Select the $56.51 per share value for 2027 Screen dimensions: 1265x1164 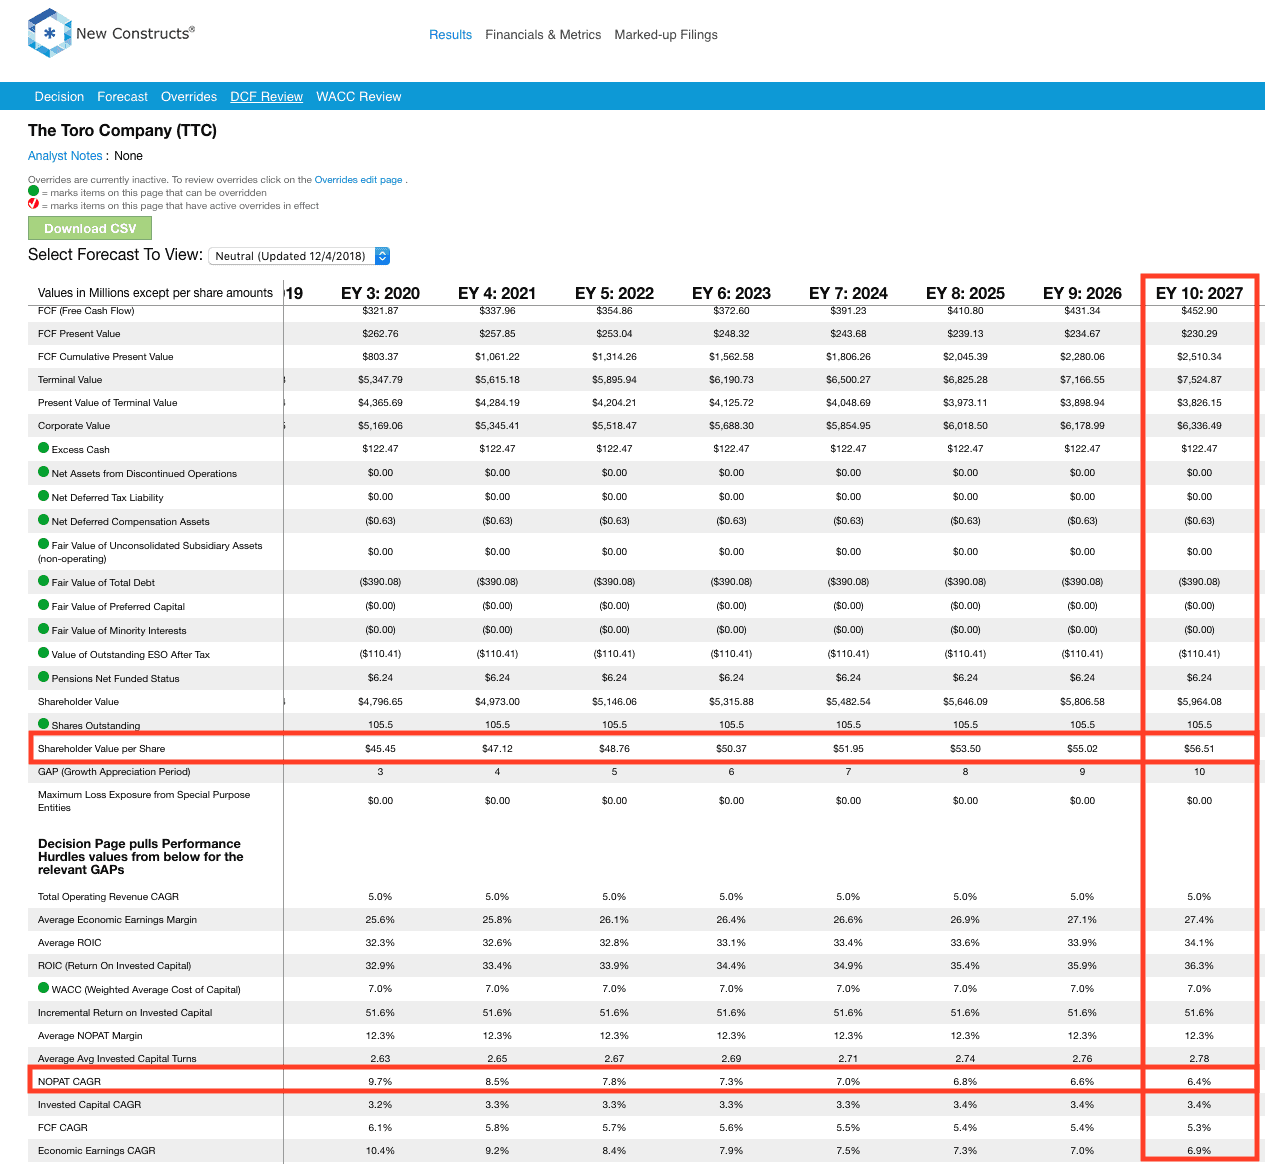click(1199, 748)
